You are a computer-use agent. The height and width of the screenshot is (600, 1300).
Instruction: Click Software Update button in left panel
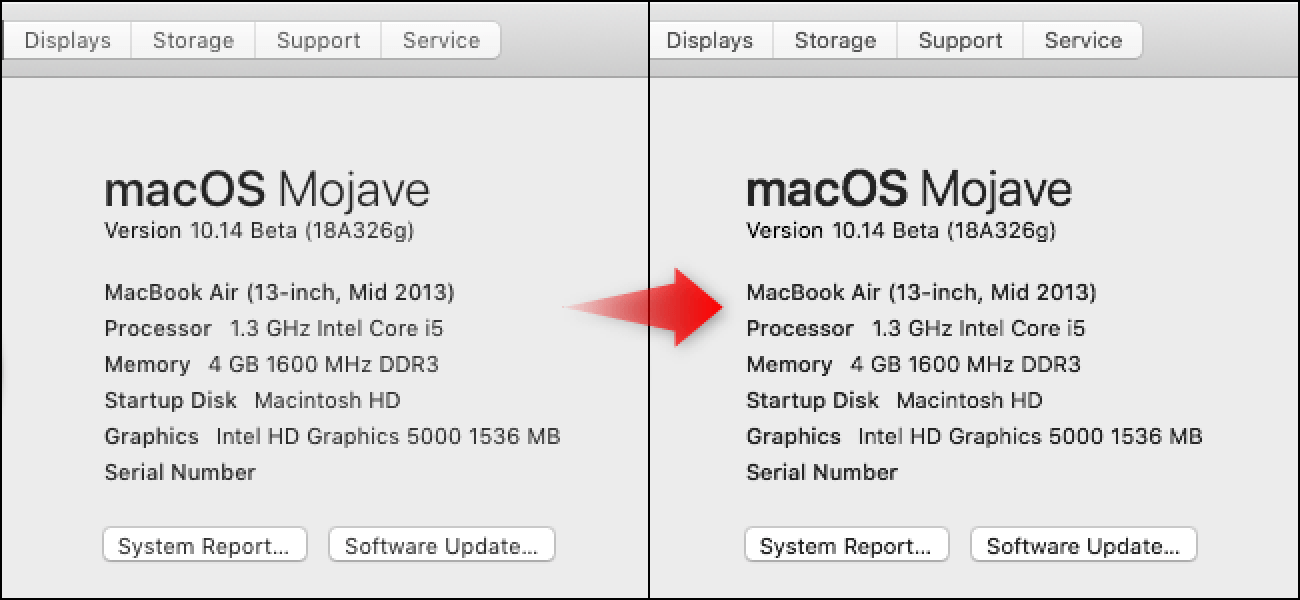coord(441,546)
